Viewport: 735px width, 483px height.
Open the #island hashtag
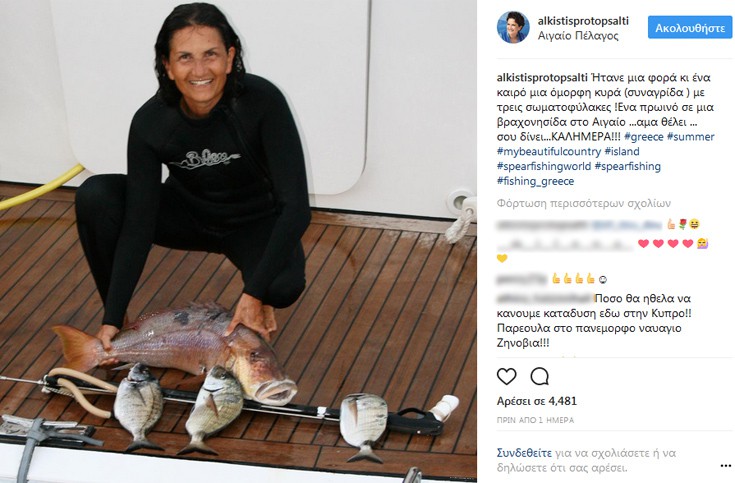click(622, 151)
